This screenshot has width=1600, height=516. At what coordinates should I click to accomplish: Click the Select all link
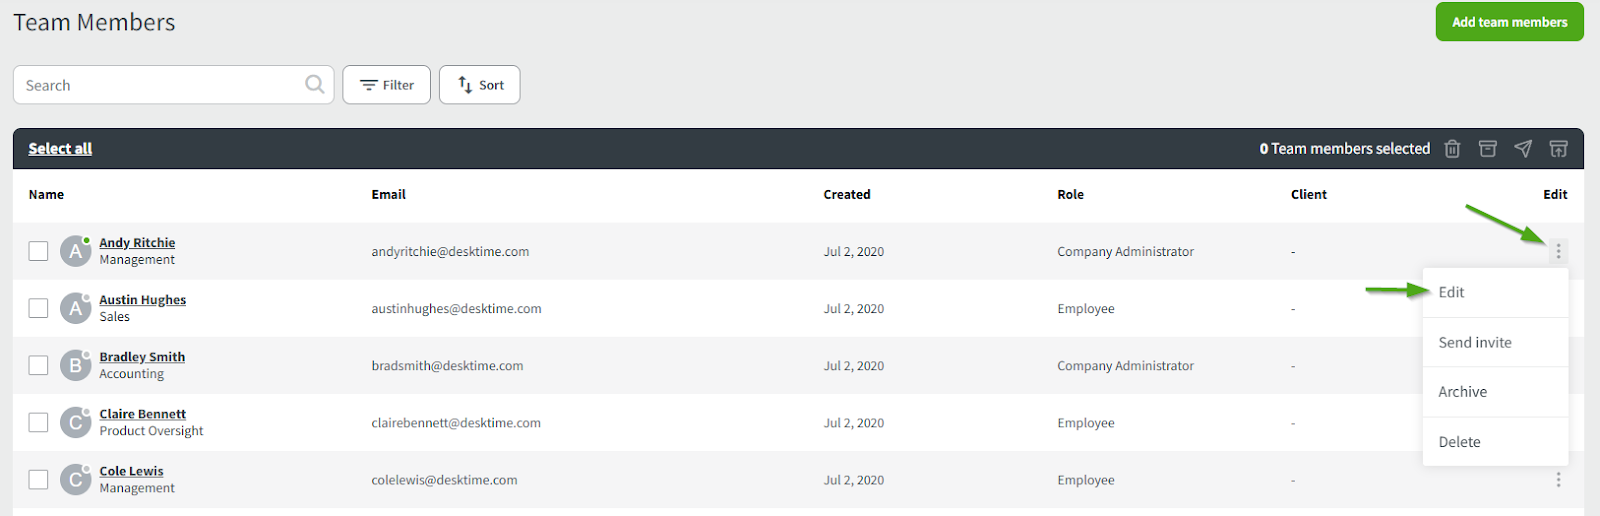pos(60,149)
